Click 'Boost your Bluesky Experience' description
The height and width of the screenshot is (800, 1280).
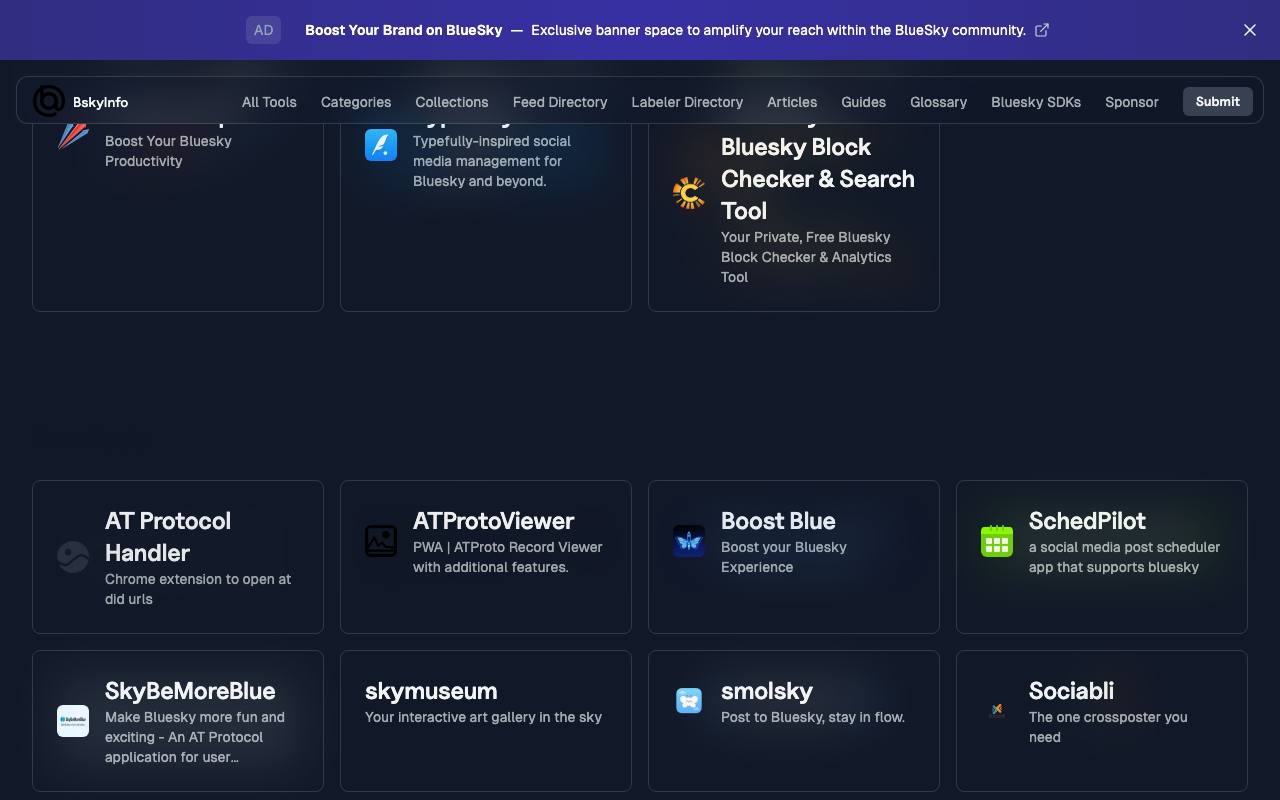784,557
